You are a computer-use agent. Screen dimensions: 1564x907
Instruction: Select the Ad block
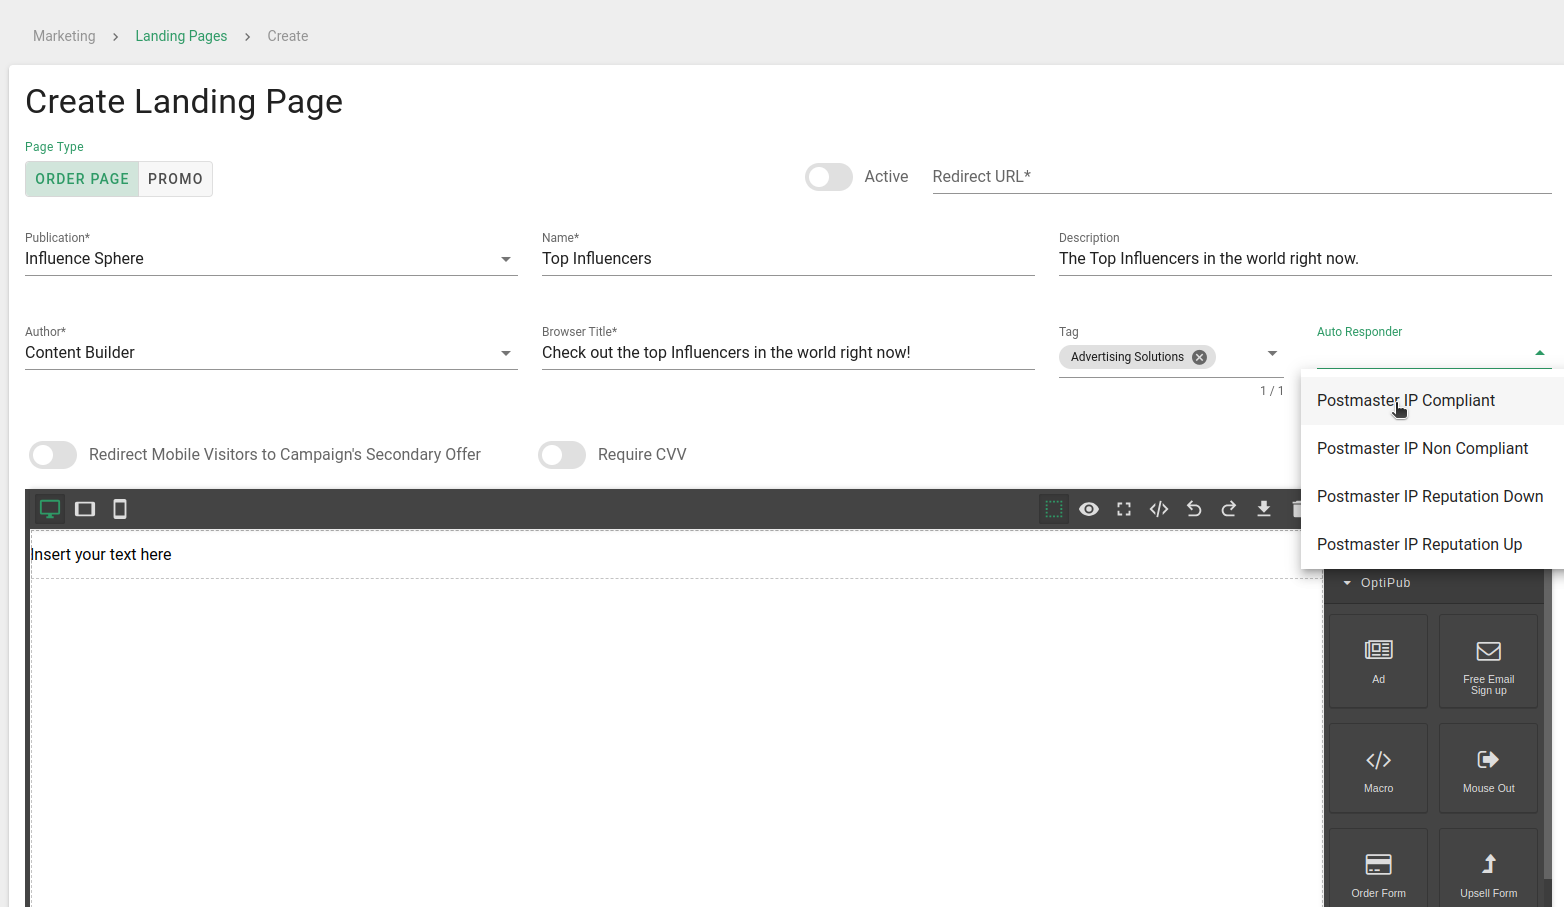1378,661
